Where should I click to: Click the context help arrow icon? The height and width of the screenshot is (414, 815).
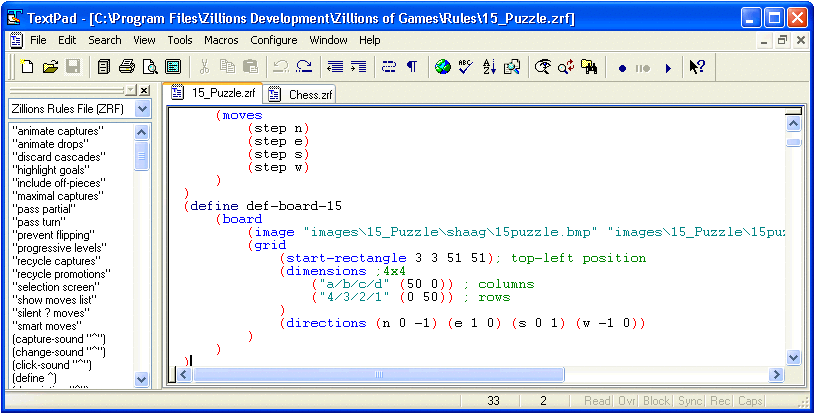point(697,67)
